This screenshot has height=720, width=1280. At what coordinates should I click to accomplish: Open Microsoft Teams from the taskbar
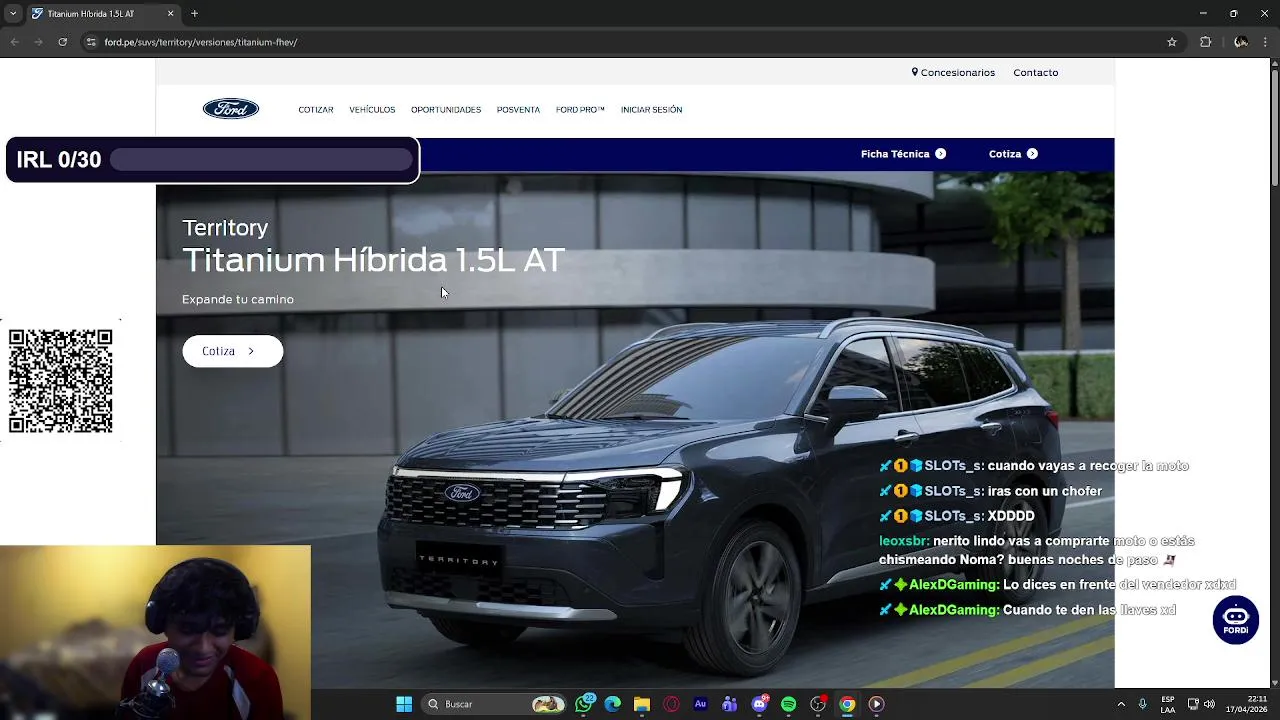[x=730, y=704]
